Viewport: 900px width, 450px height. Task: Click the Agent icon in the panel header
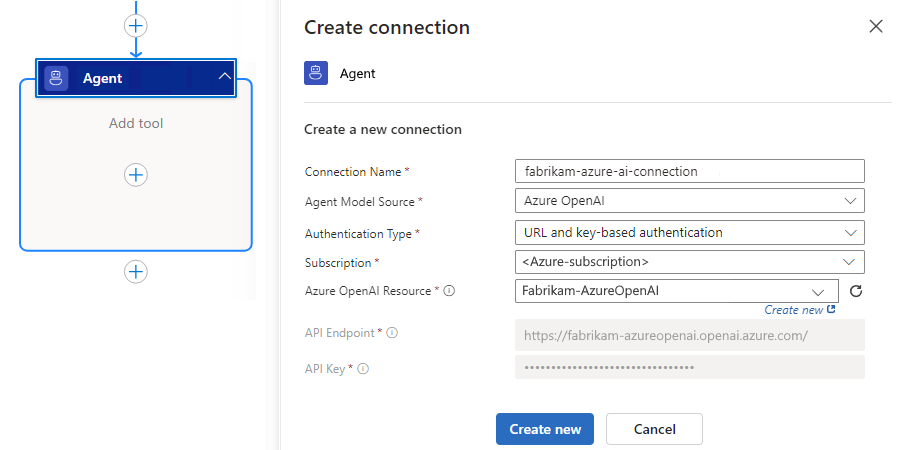point(316,73)
